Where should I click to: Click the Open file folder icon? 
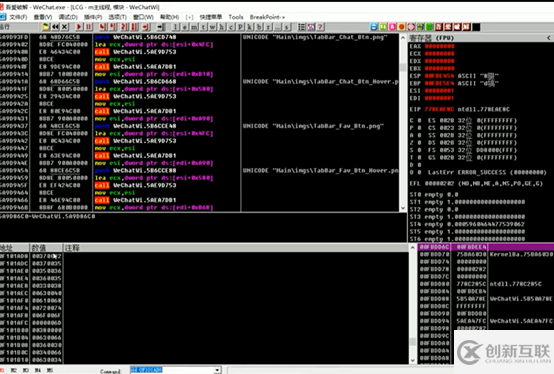[x=46, y=27]
